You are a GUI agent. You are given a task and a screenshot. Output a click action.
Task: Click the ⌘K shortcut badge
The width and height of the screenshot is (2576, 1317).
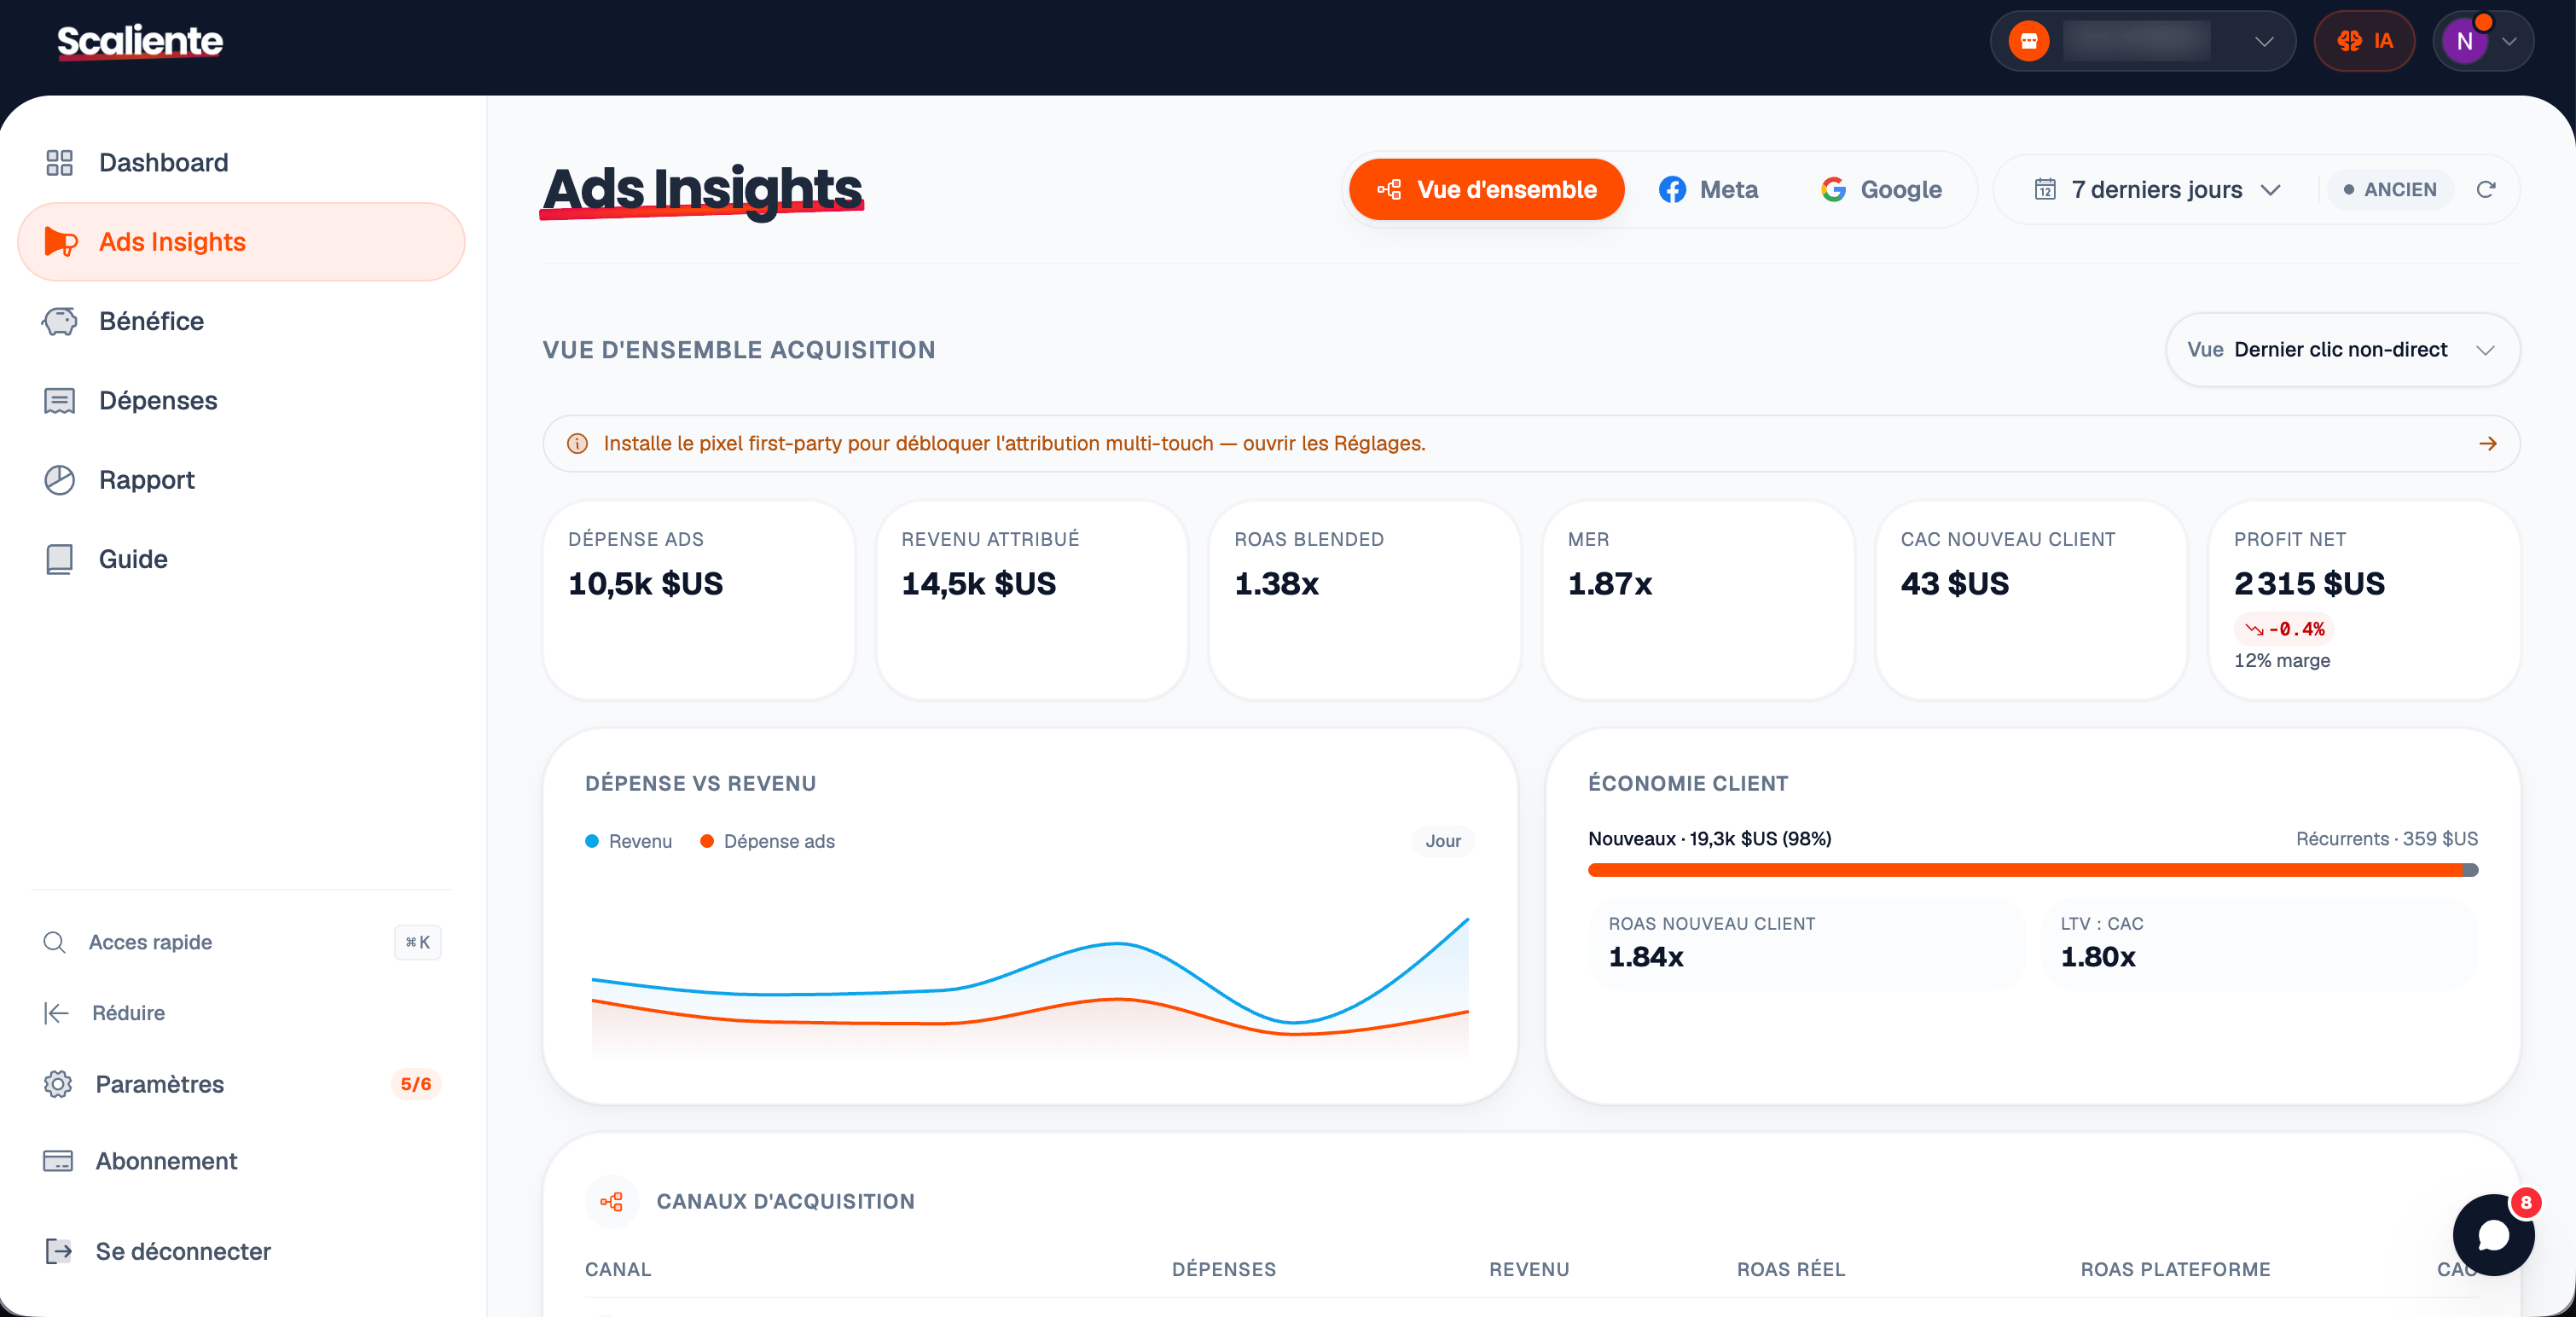point(418,942)
